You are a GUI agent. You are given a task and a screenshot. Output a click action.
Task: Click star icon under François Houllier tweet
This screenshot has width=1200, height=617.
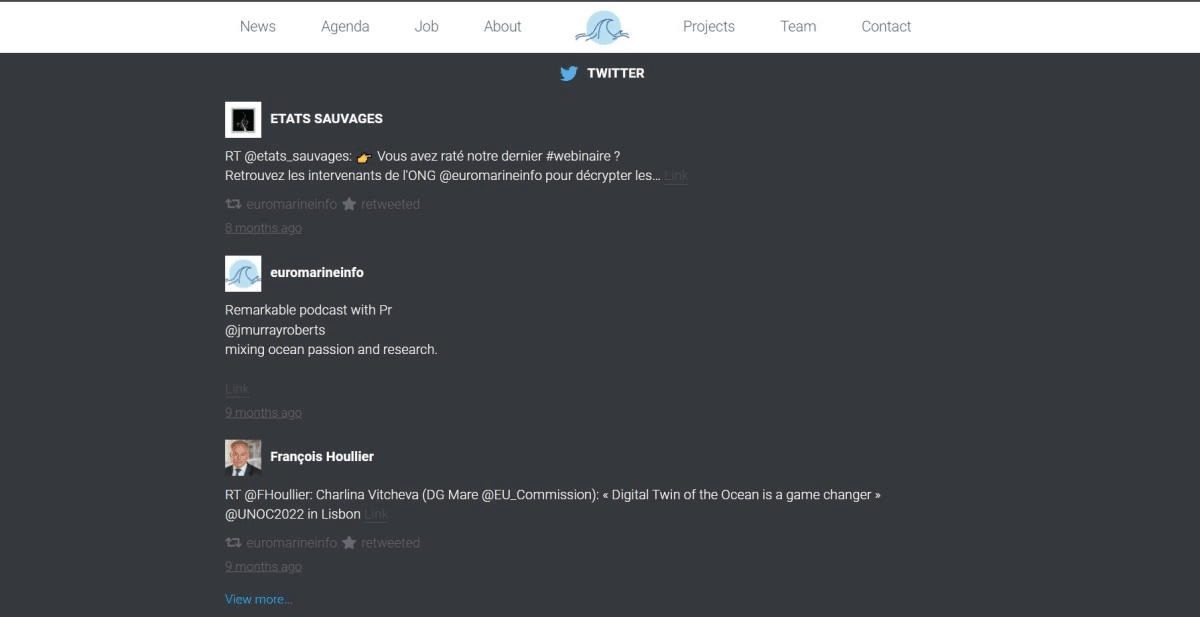349,543
